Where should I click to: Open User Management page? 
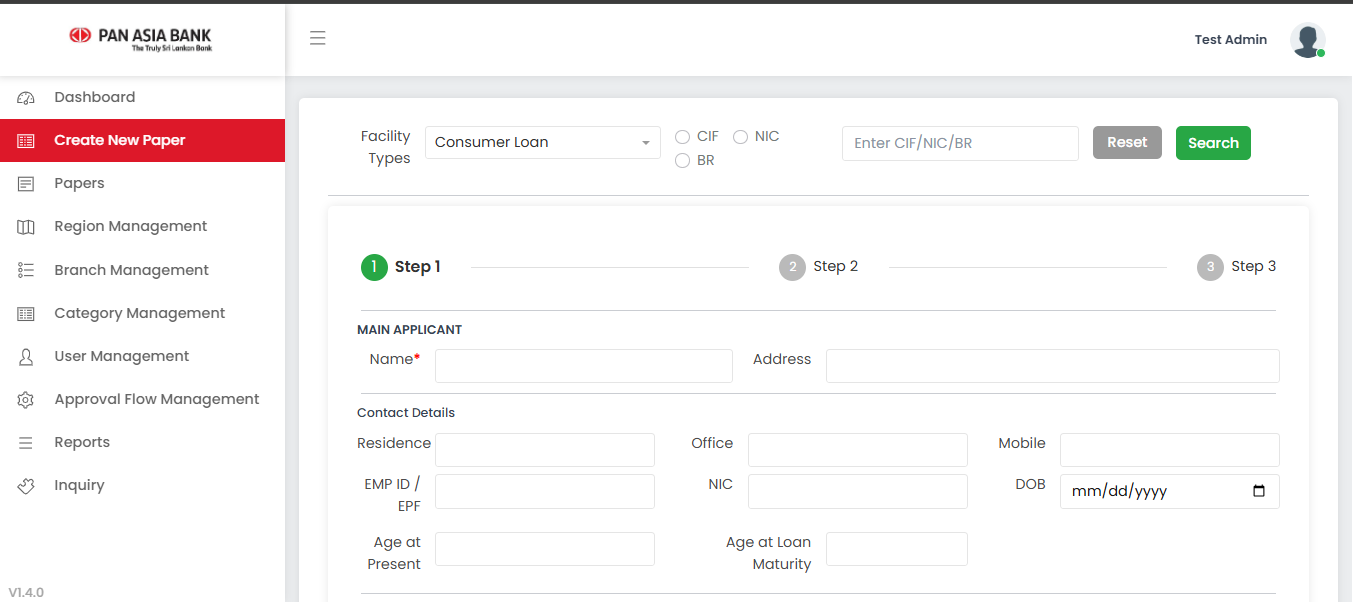pos(142,356)
